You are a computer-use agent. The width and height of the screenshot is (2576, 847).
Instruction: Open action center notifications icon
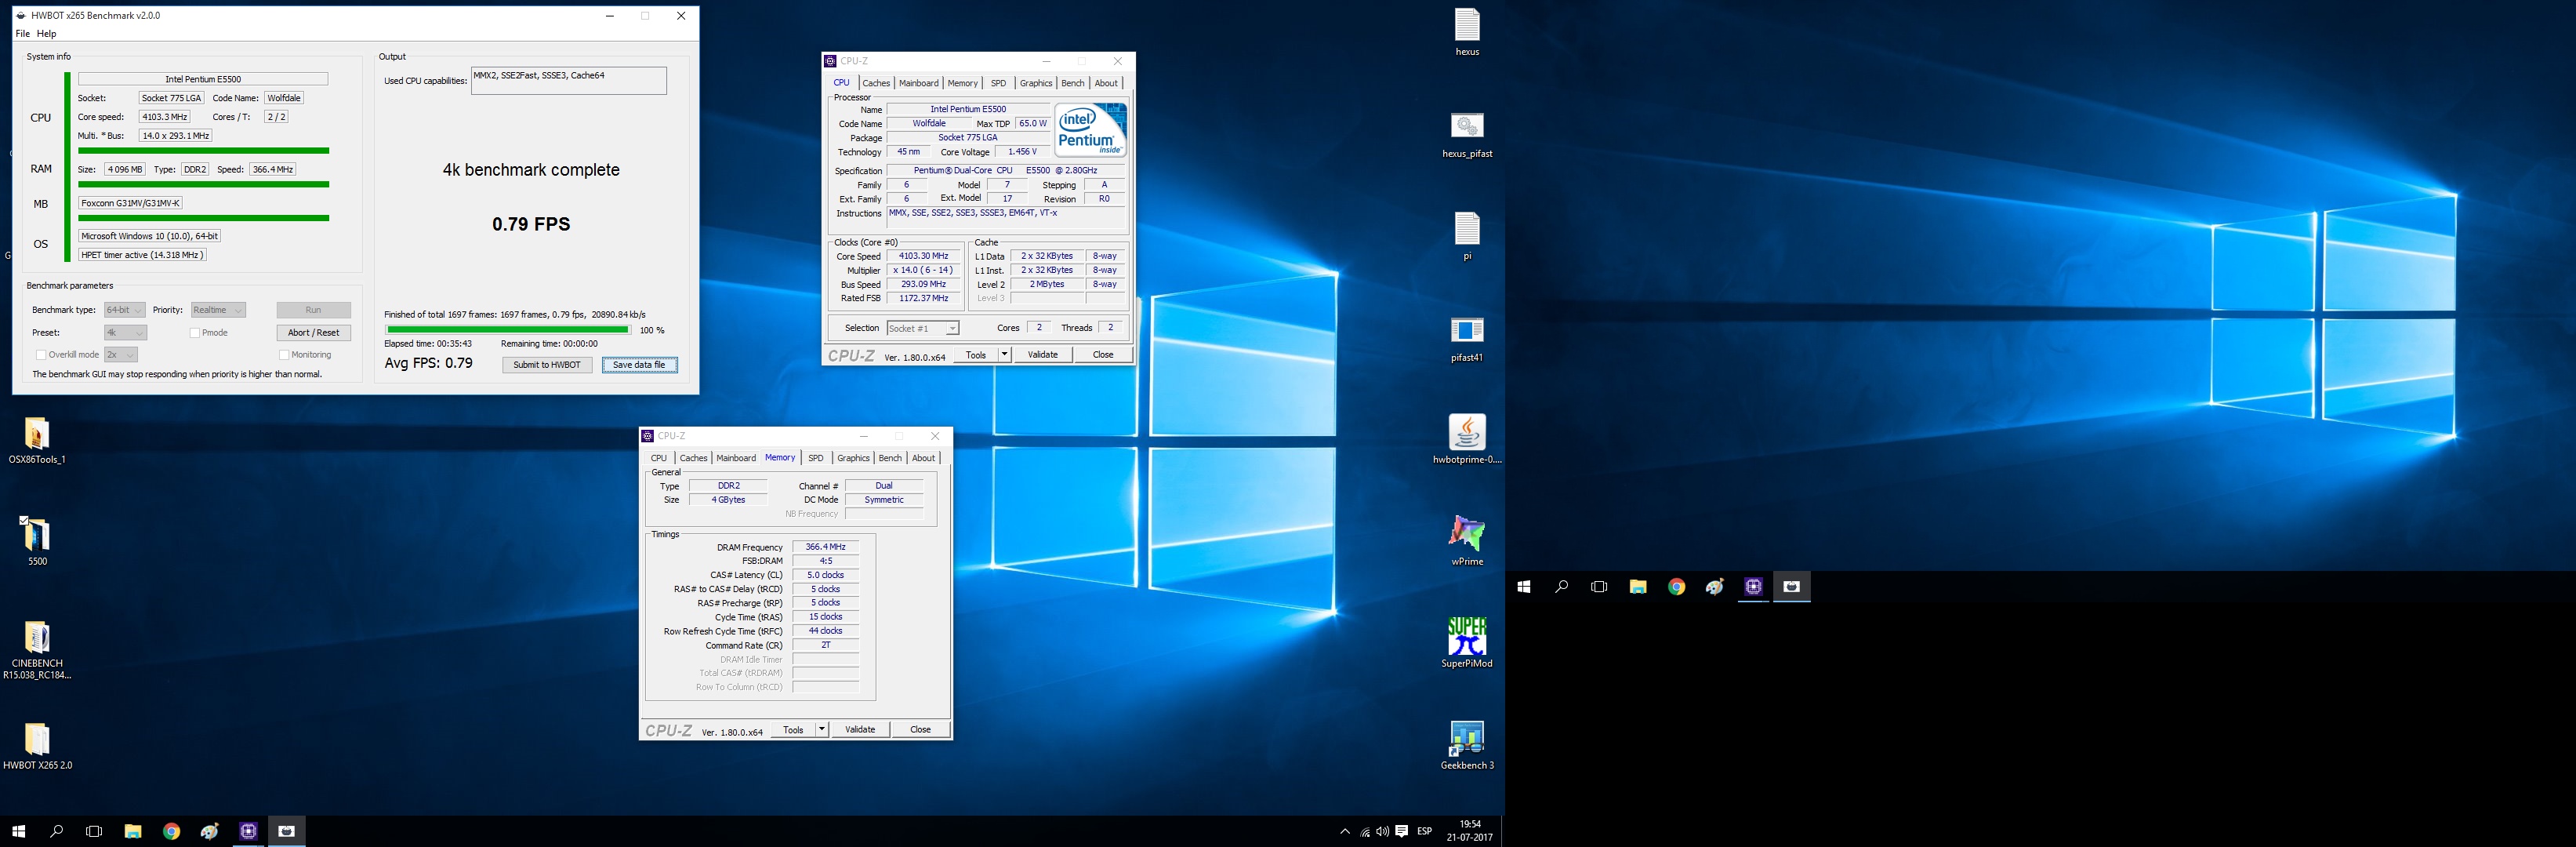click(x=1402, y=831)
